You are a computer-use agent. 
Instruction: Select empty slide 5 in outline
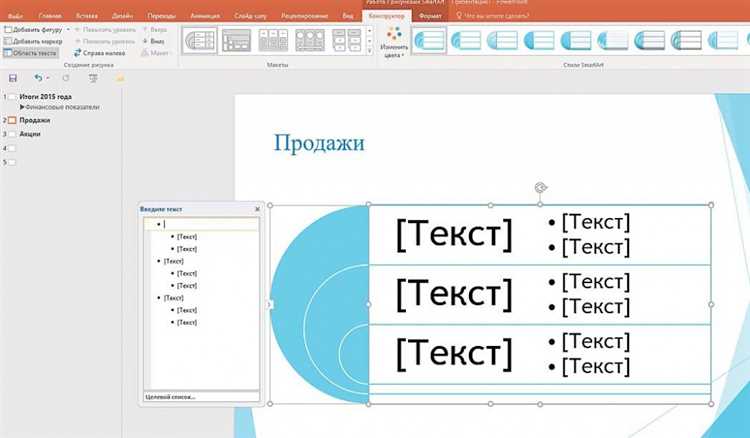coord(12,162)
